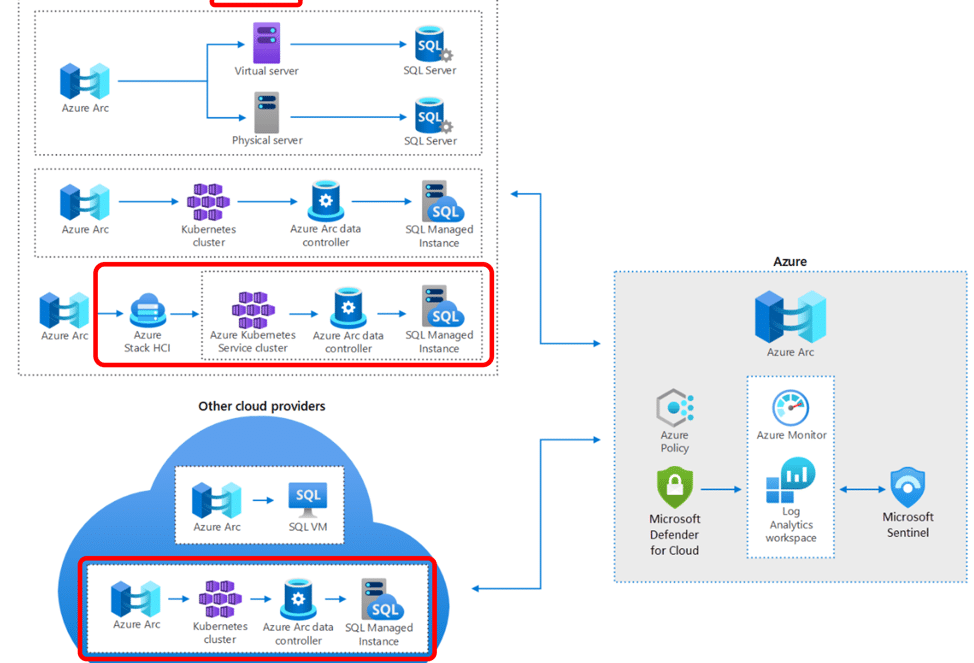974x663 pixels.
Task: Select SQL Managed Instance icon inside the cloud
Action: click(382, 599)
